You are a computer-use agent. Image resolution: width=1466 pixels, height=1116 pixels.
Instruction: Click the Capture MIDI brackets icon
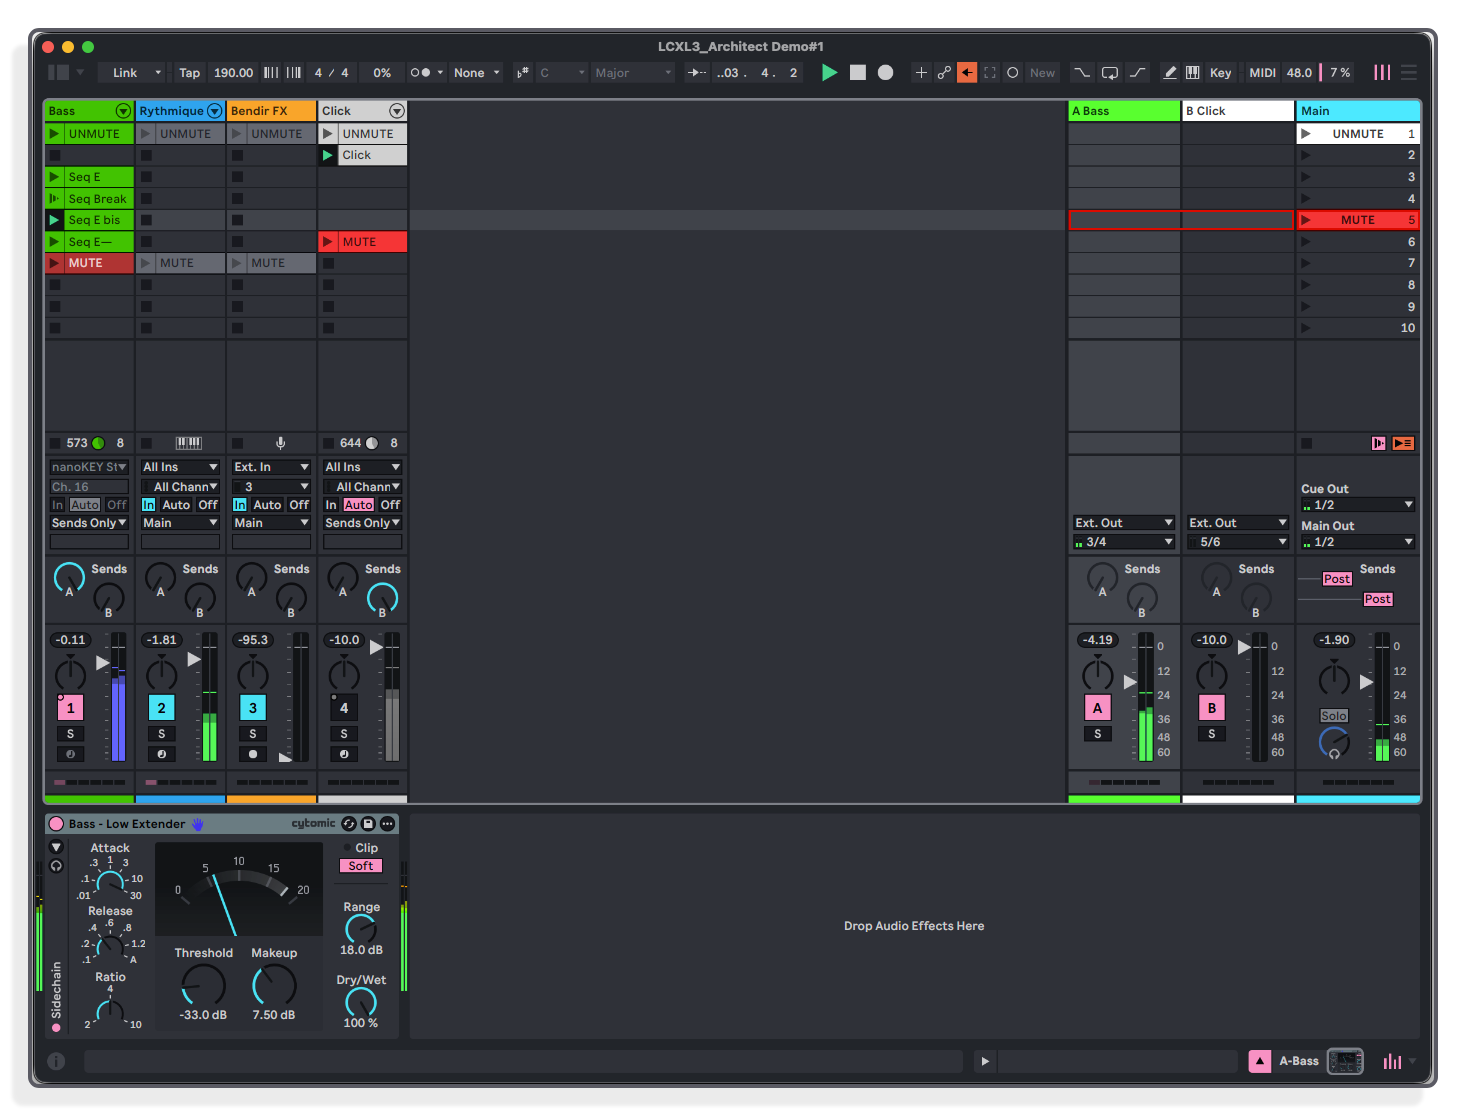pyautogui.click(x=990, y=72)
